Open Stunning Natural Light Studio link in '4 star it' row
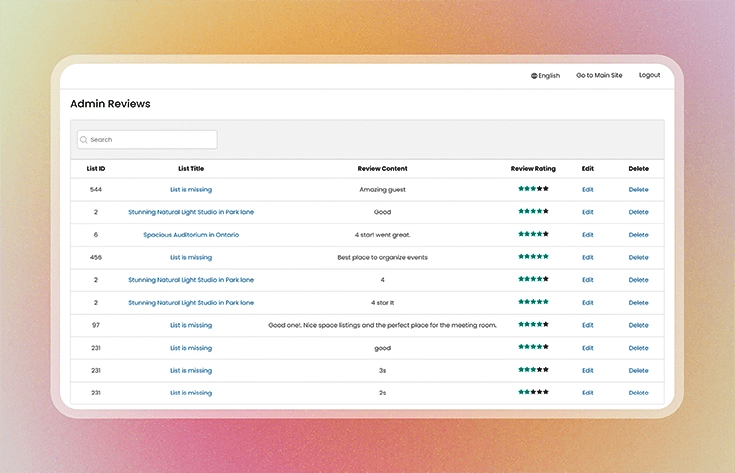The height and width of the screenshot is (473, 735). click(191, 302)
